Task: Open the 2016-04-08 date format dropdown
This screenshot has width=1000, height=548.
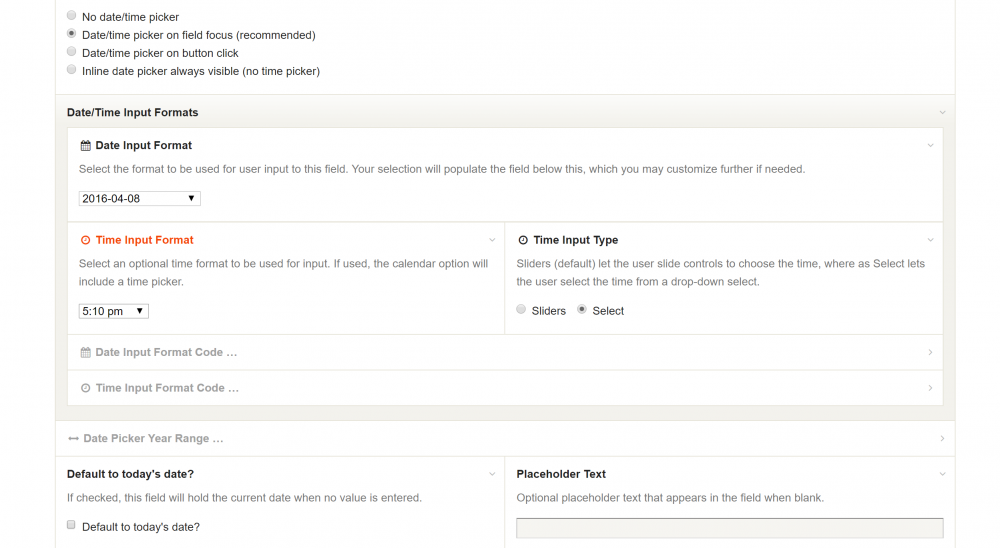Action: (x=139, y=199)
